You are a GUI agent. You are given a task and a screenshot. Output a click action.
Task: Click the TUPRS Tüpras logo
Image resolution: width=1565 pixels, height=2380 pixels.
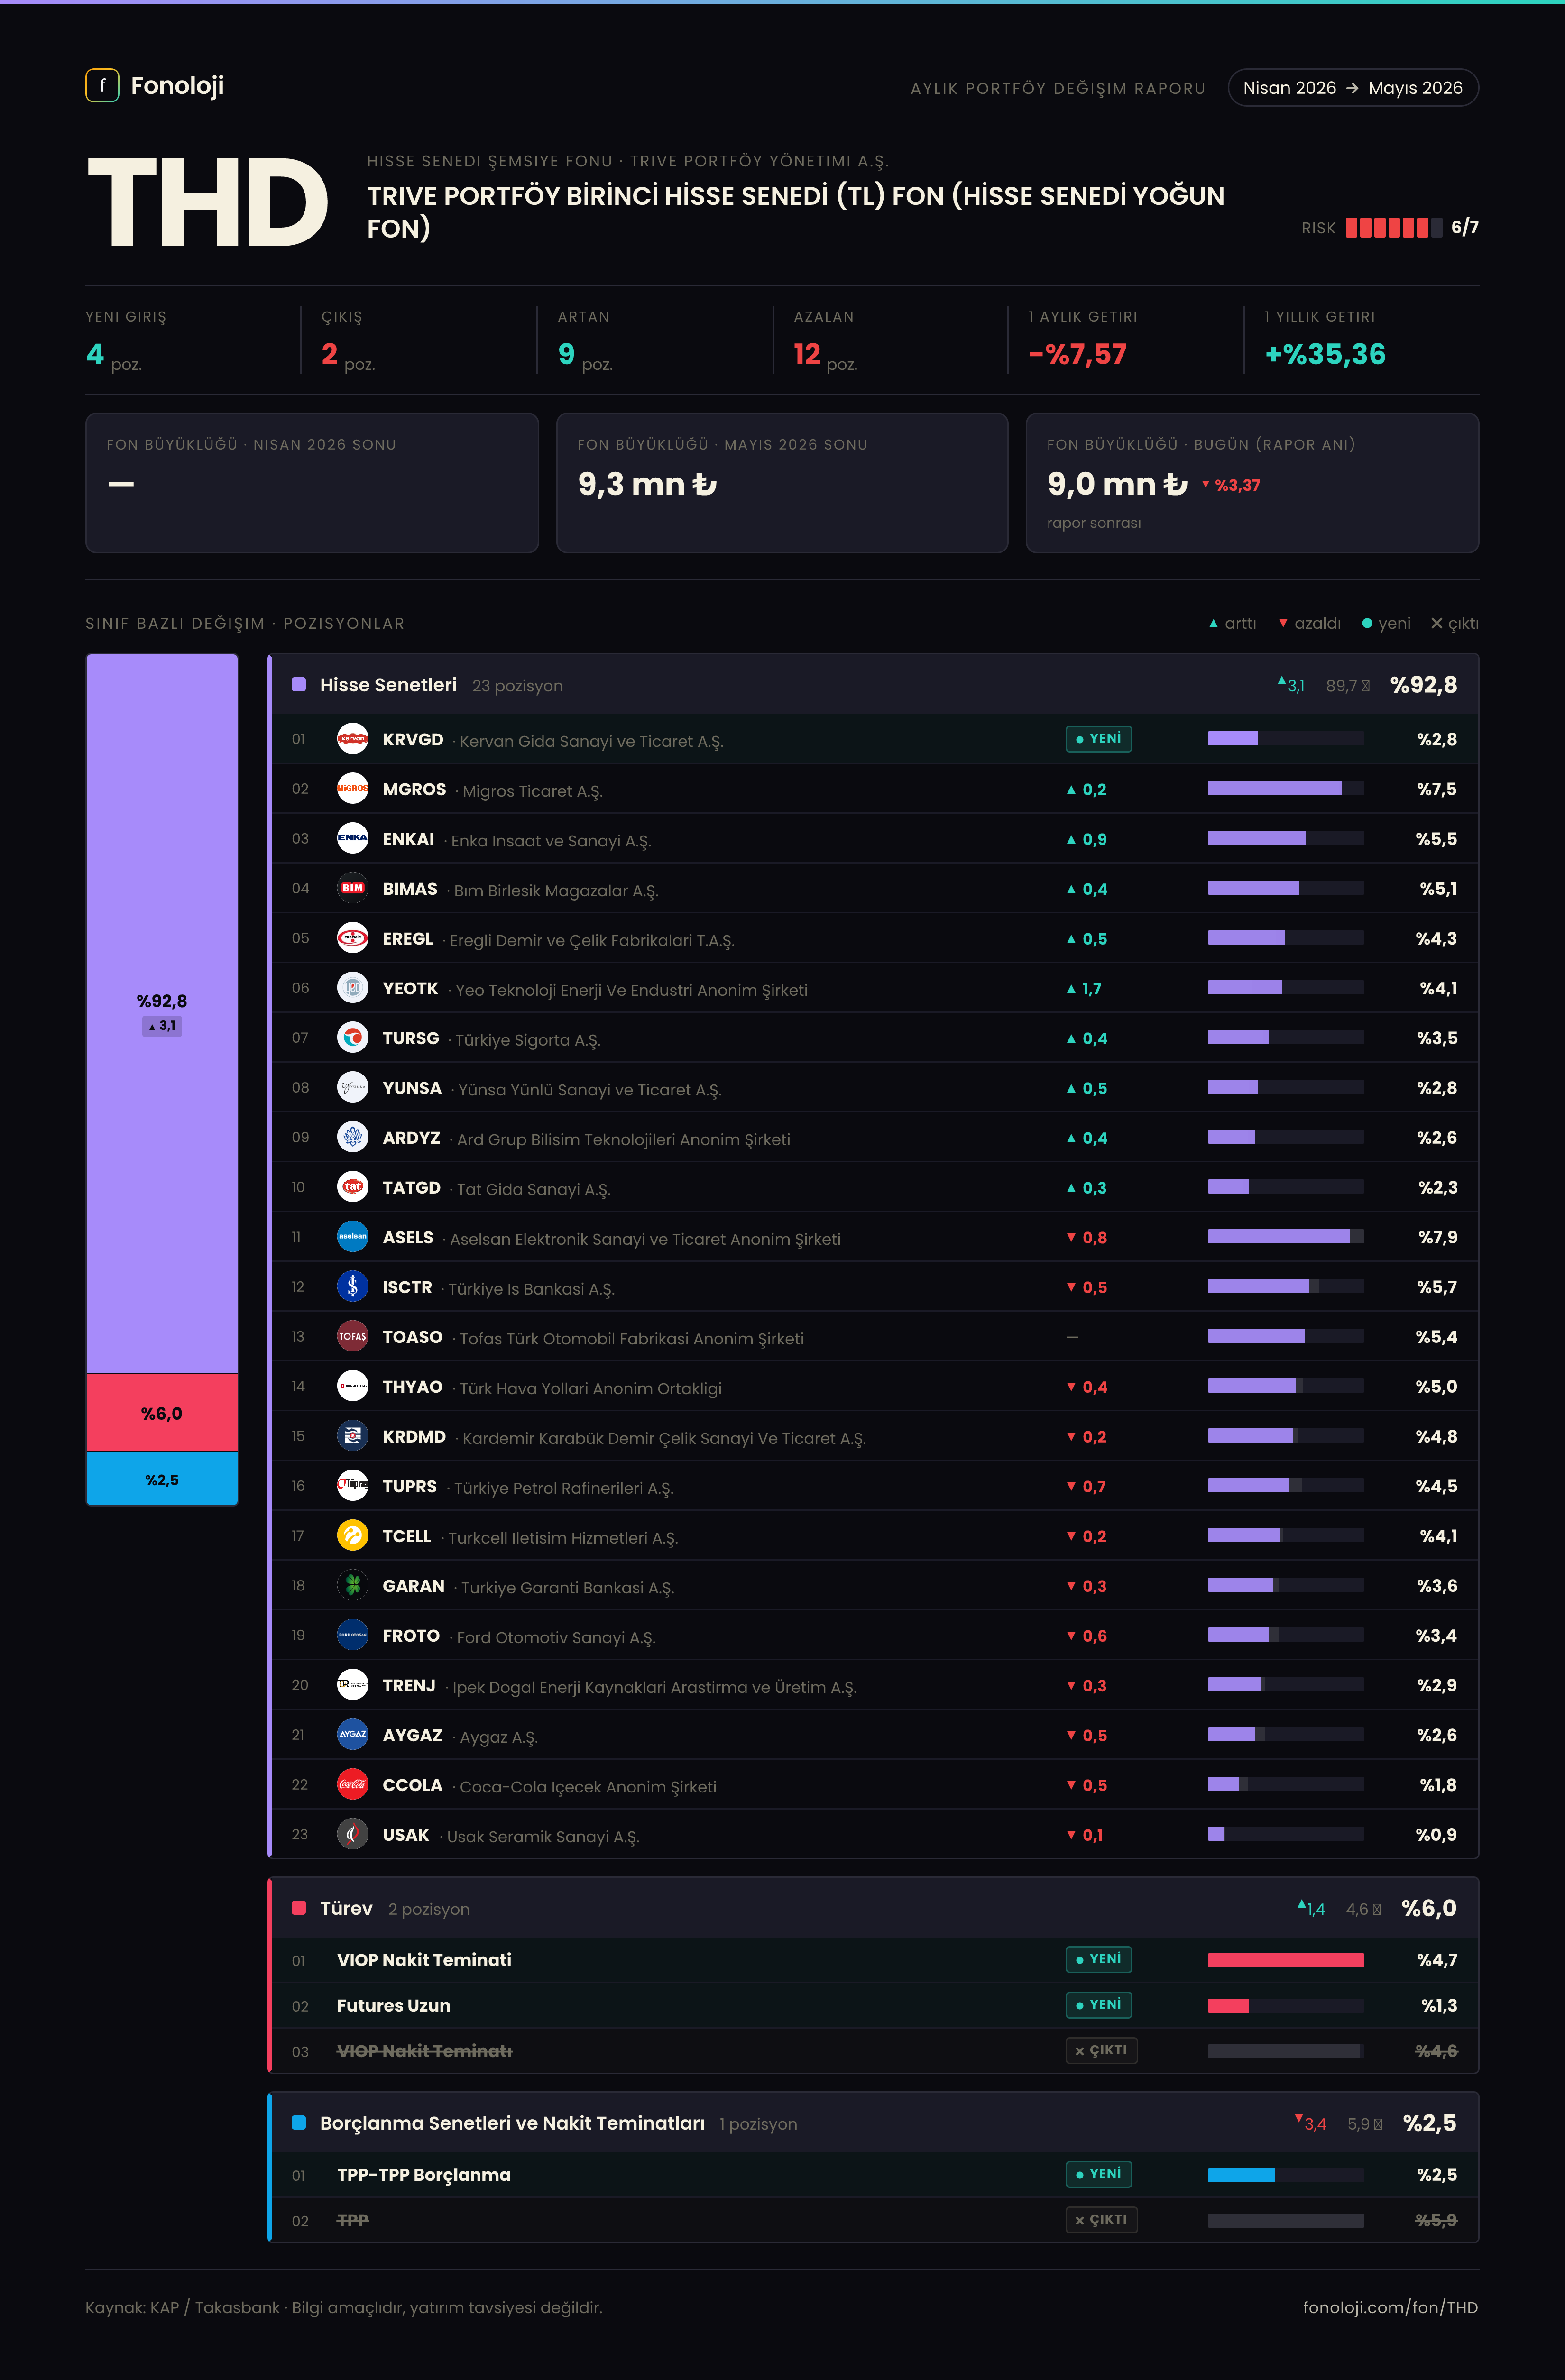352,1486
